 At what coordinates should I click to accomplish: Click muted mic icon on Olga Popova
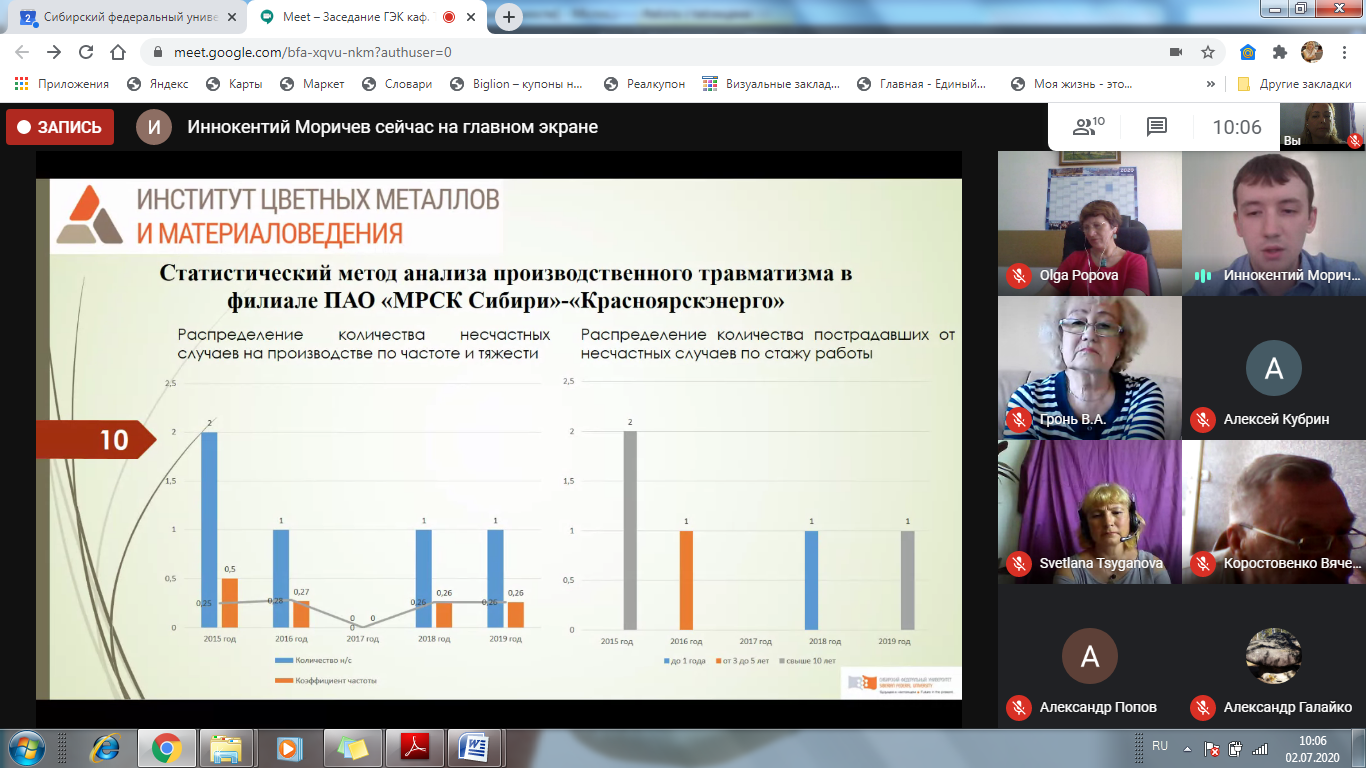coord(1019,275)
